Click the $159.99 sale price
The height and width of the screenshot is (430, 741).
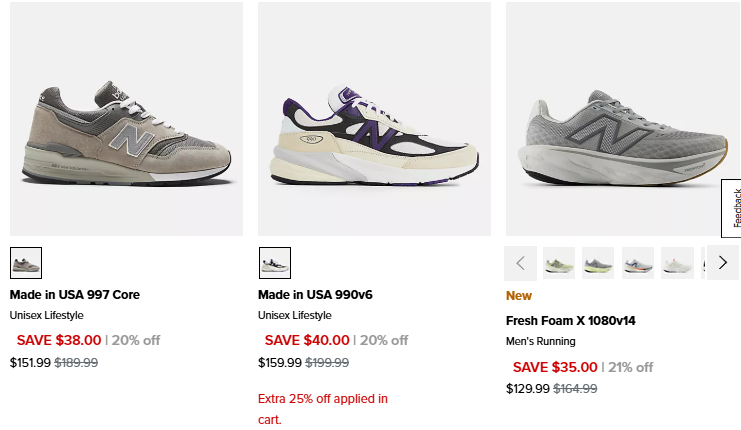(x=278, y=363)
